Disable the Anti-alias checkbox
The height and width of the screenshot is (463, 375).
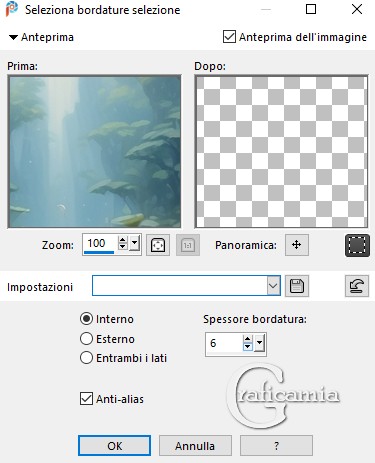tap(86, 399)
